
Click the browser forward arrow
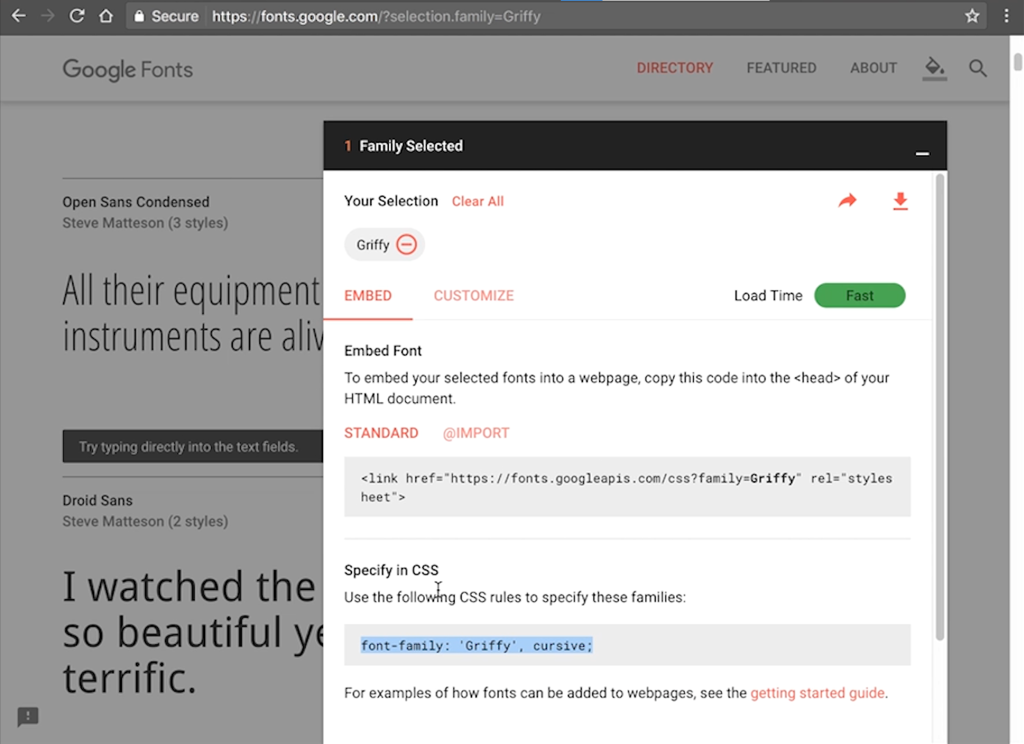click(48, 16)
